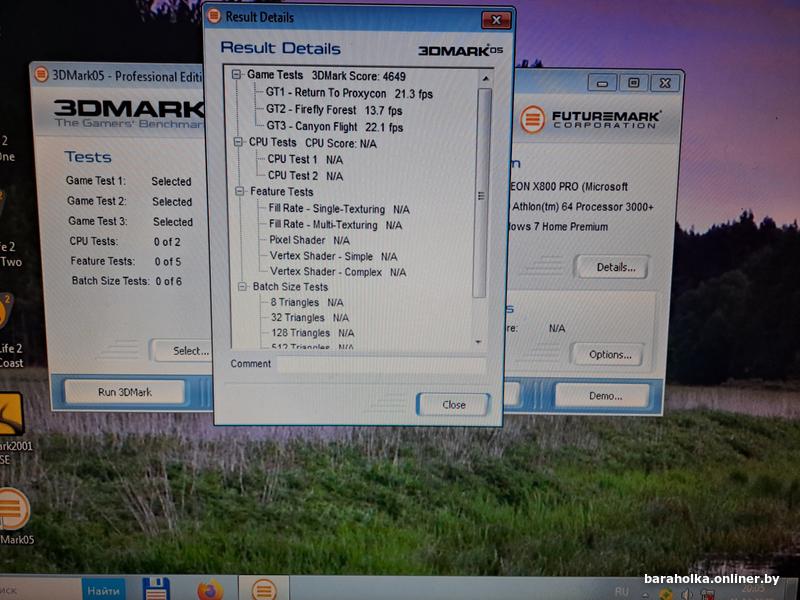Click the results list scrollbar thumb
The image size is (800, 600).
click(482, 193)
